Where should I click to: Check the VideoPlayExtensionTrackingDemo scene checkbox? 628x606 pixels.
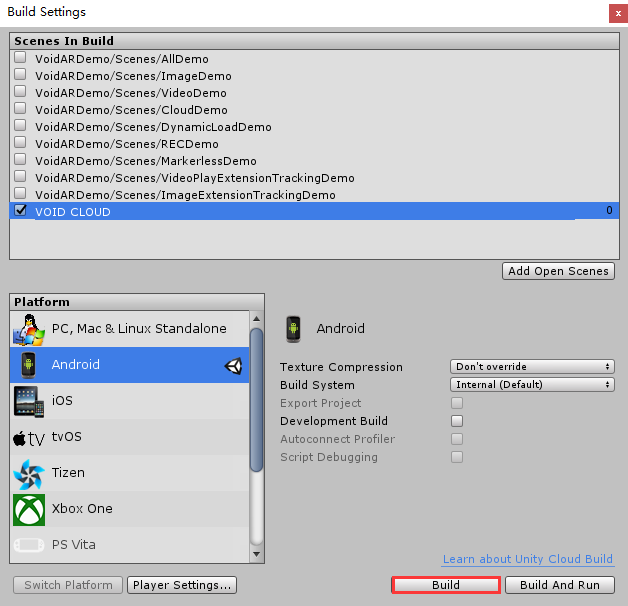20,176
